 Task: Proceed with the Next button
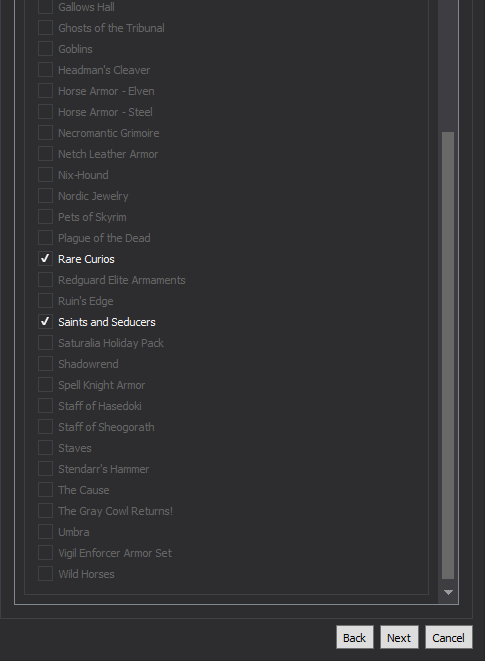[399, 637]
